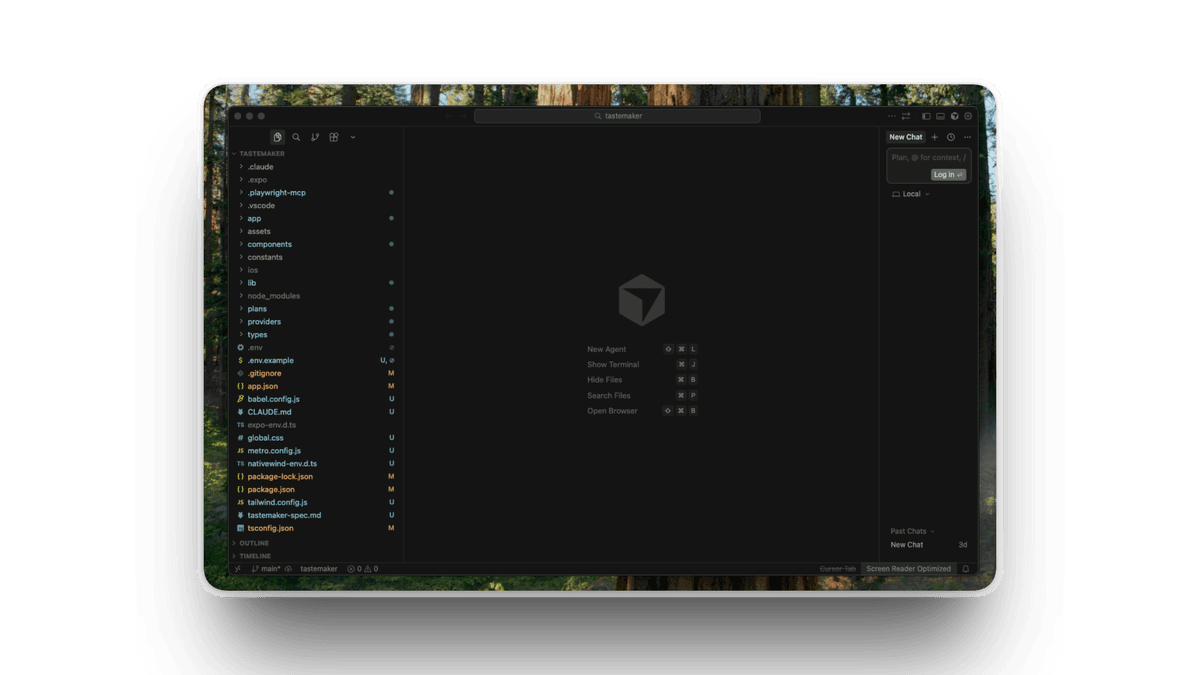Open the chat panel's three-dot menu
The height and width of the screenshot is (675, 1200).
point(967,137)
